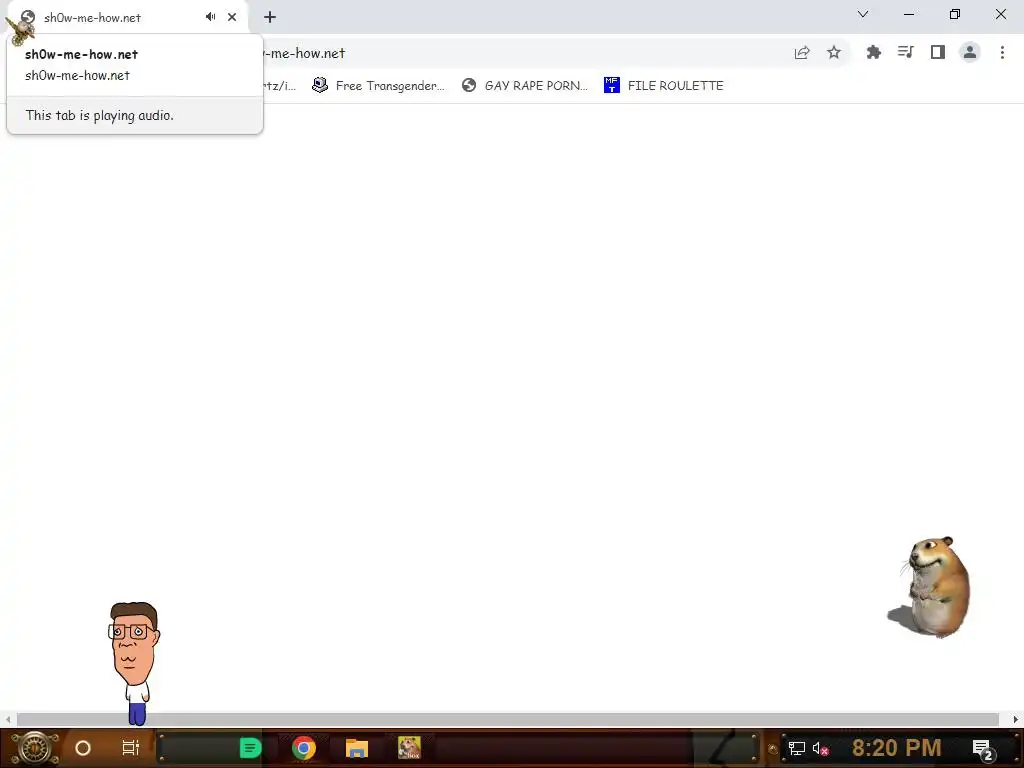
Task: Open the FILE ROULETTE bookmark
Action: tap(664, 86)
